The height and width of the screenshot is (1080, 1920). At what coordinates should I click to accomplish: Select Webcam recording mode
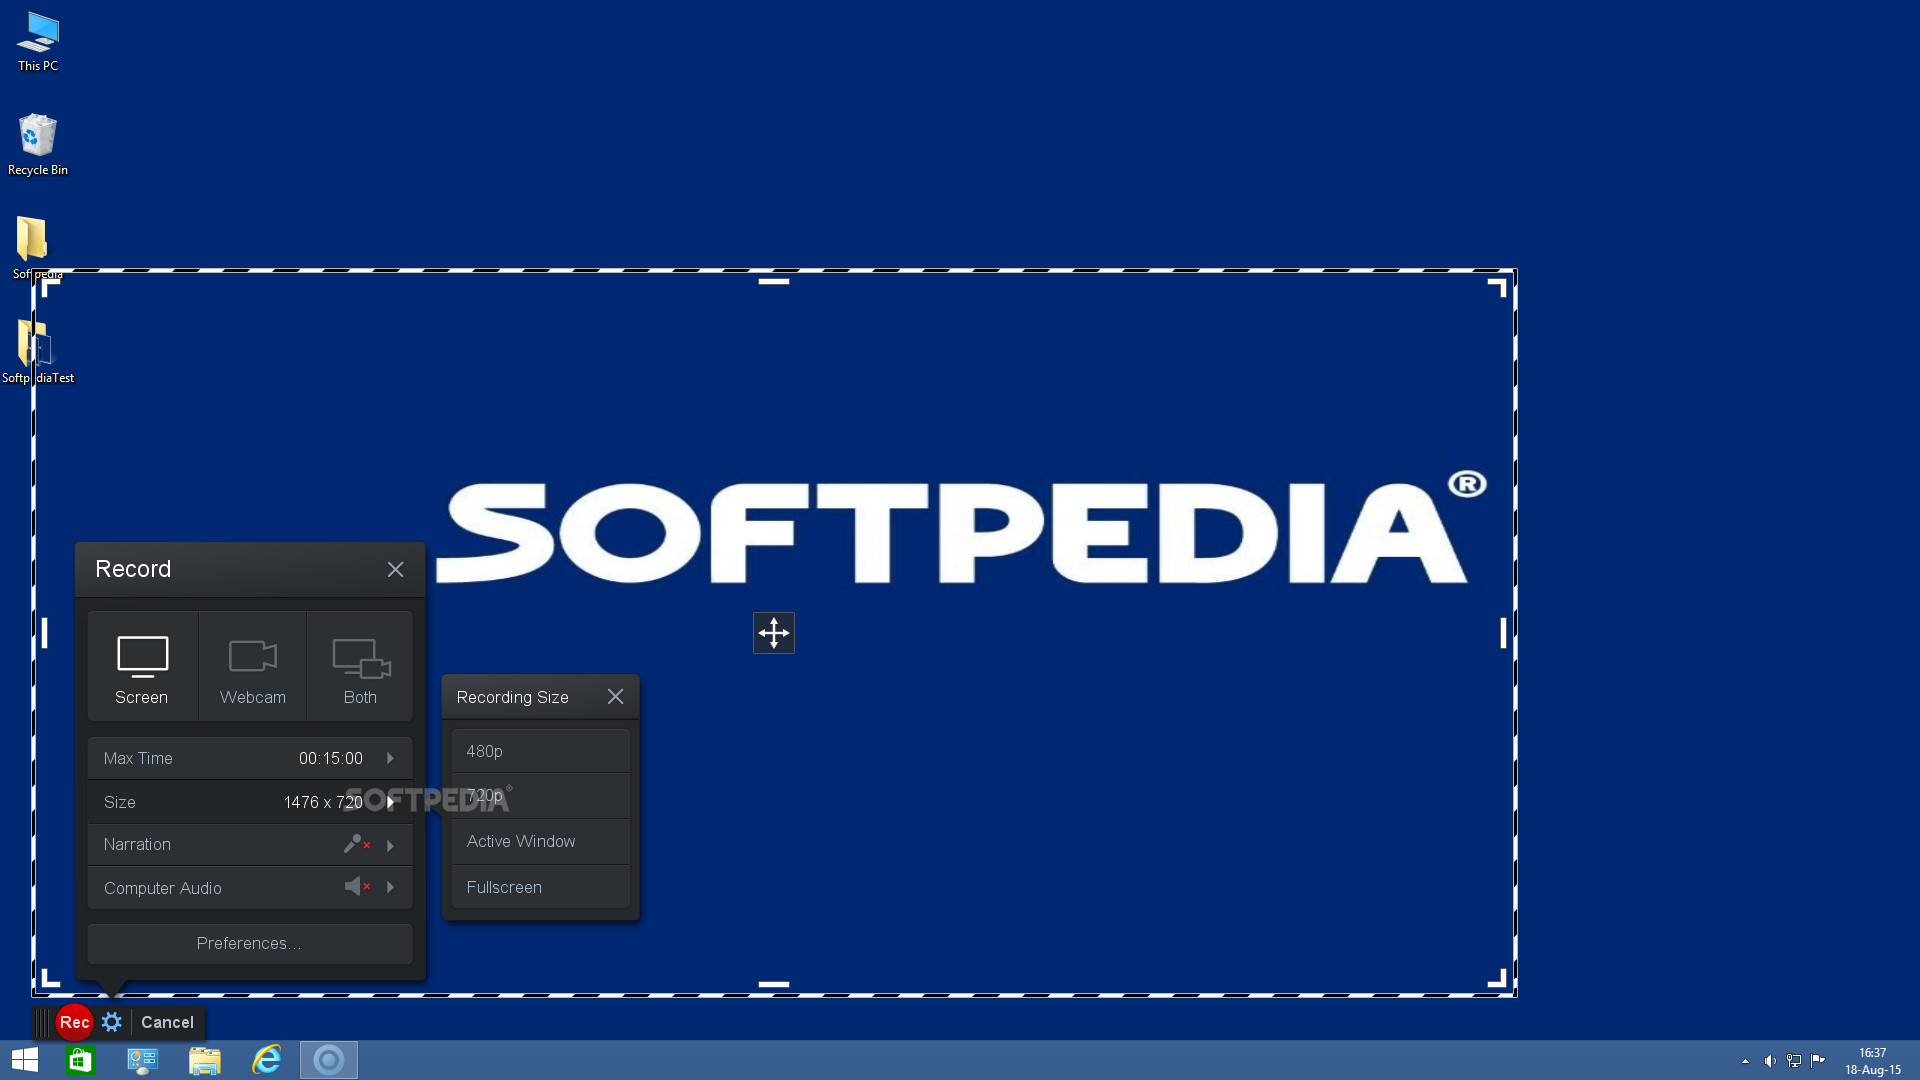[x=253, y=667]
